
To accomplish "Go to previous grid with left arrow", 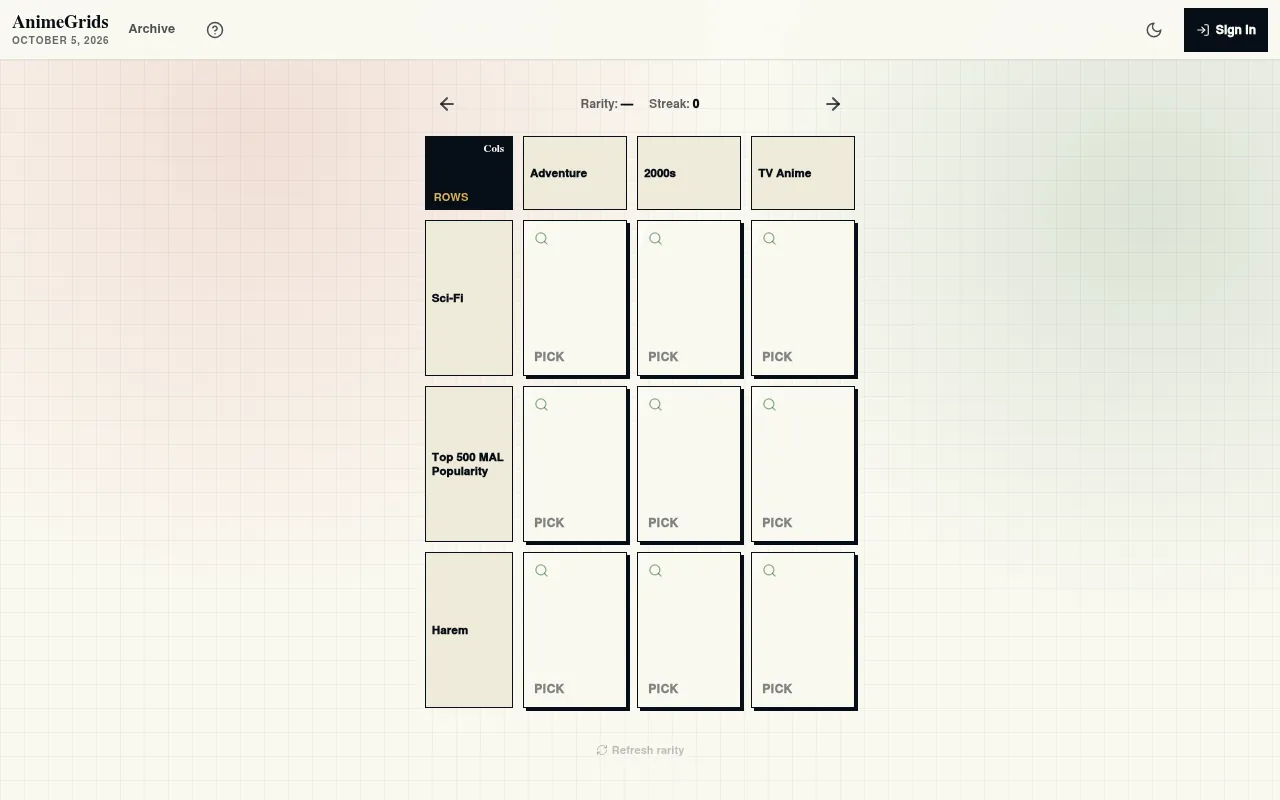I will click(447, 104).
